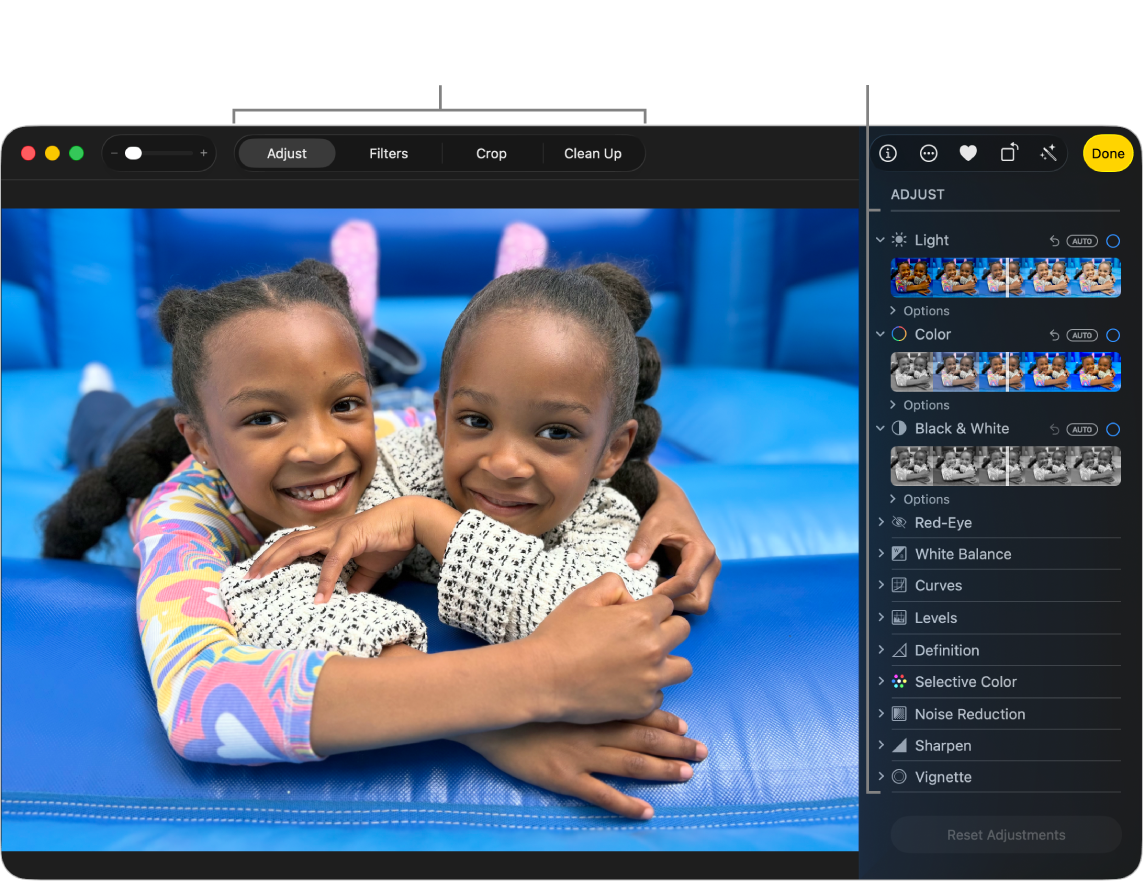Click the yellow minimize window button
This screenshot has width=1144, height=884.
coord(53,153)
